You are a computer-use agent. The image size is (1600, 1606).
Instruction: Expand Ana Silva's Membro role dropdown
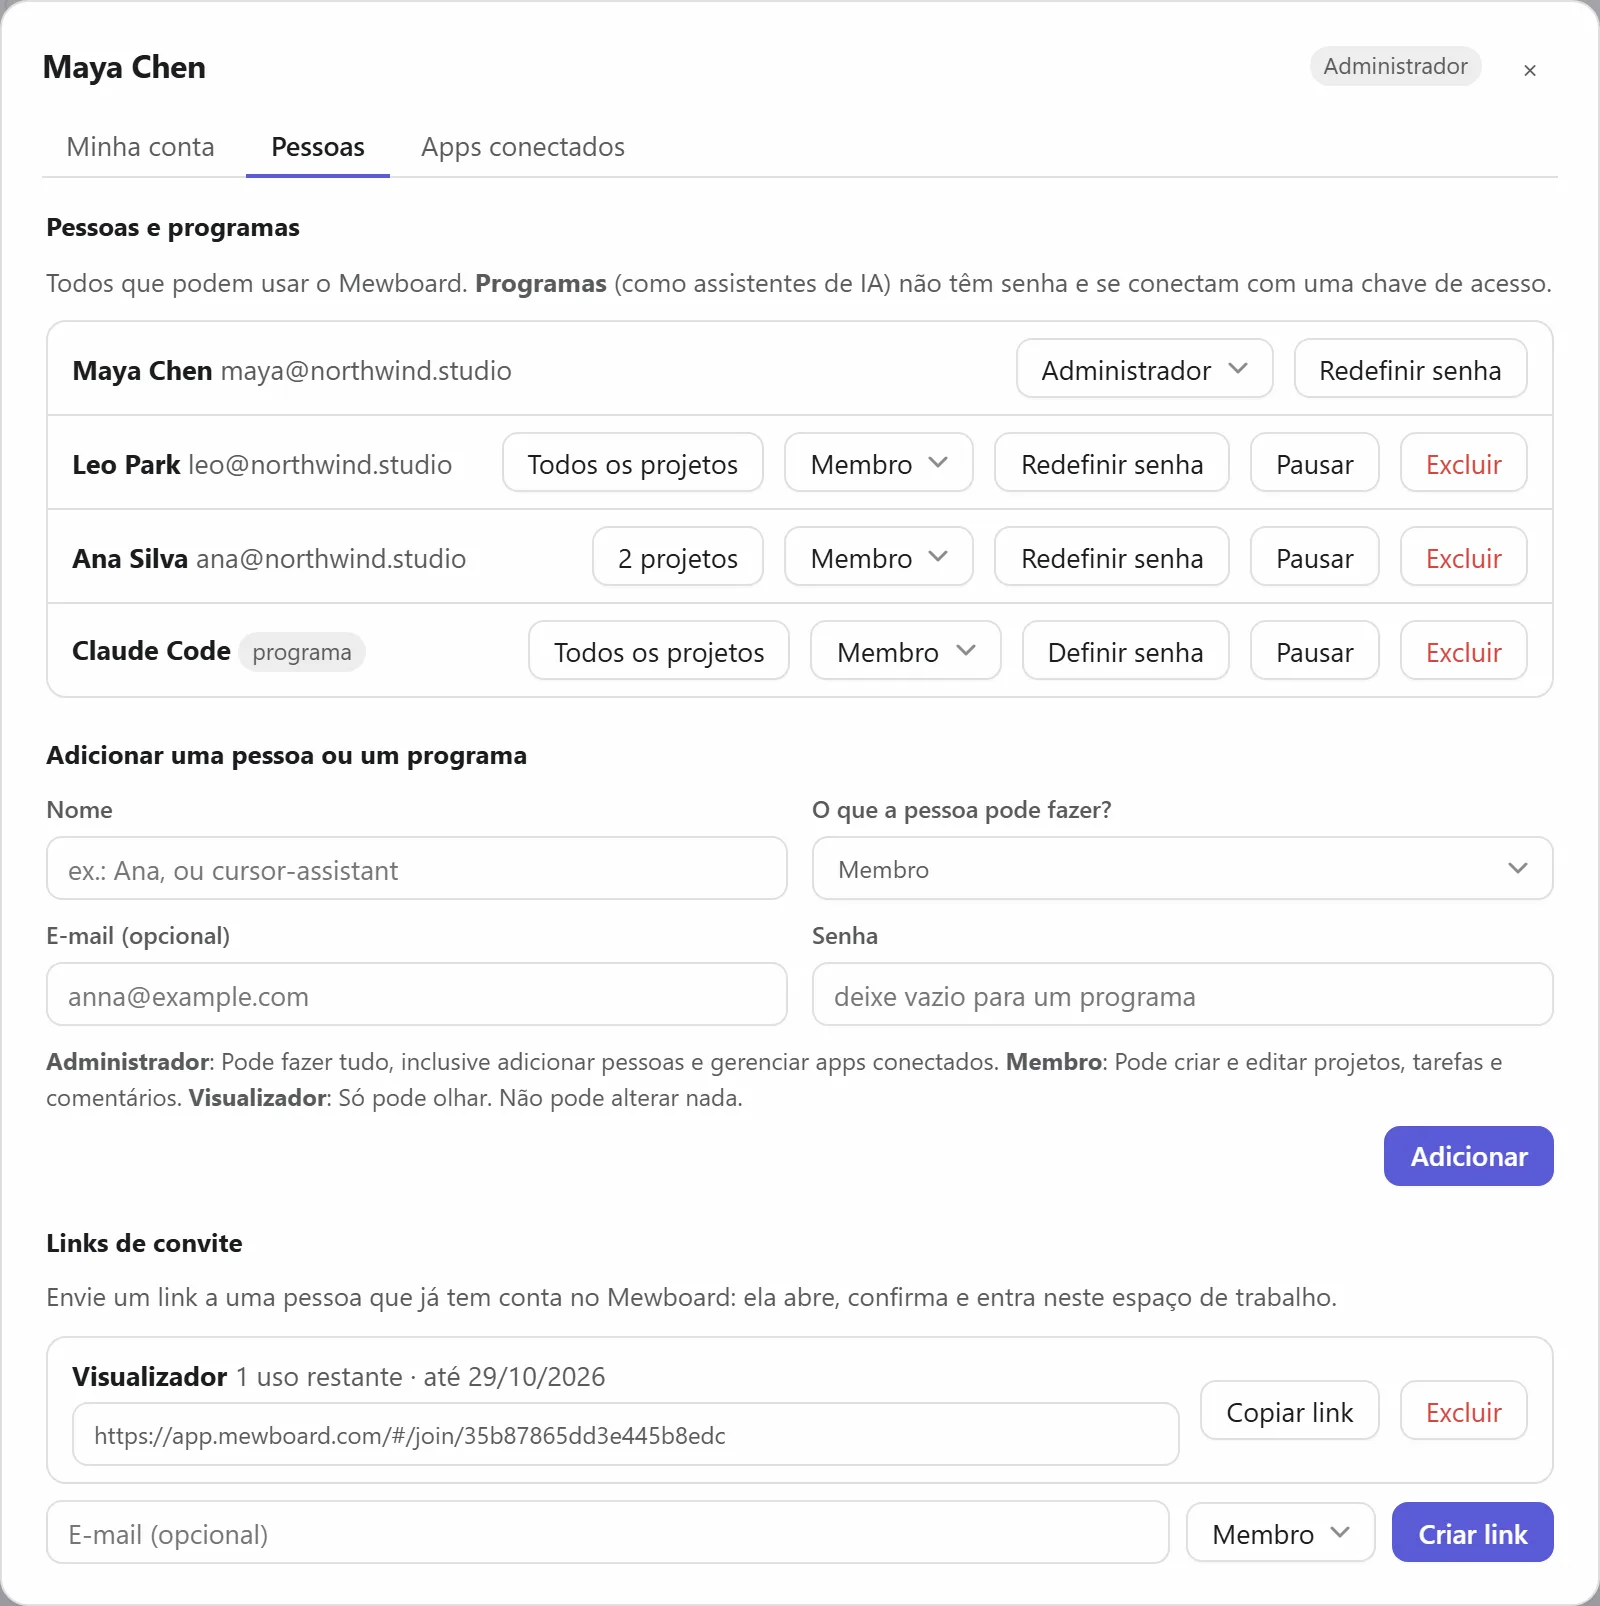click(878, 557)
